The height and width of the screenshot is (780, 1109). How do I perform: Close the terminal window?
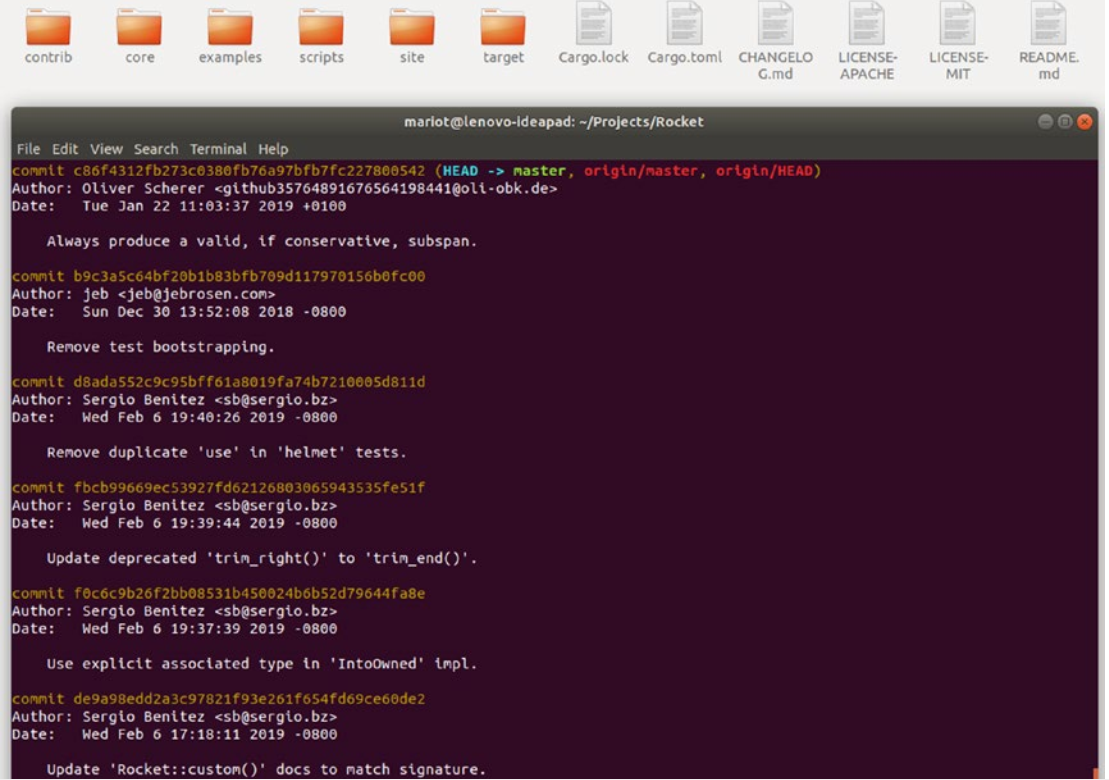(x=1084, y=122)
